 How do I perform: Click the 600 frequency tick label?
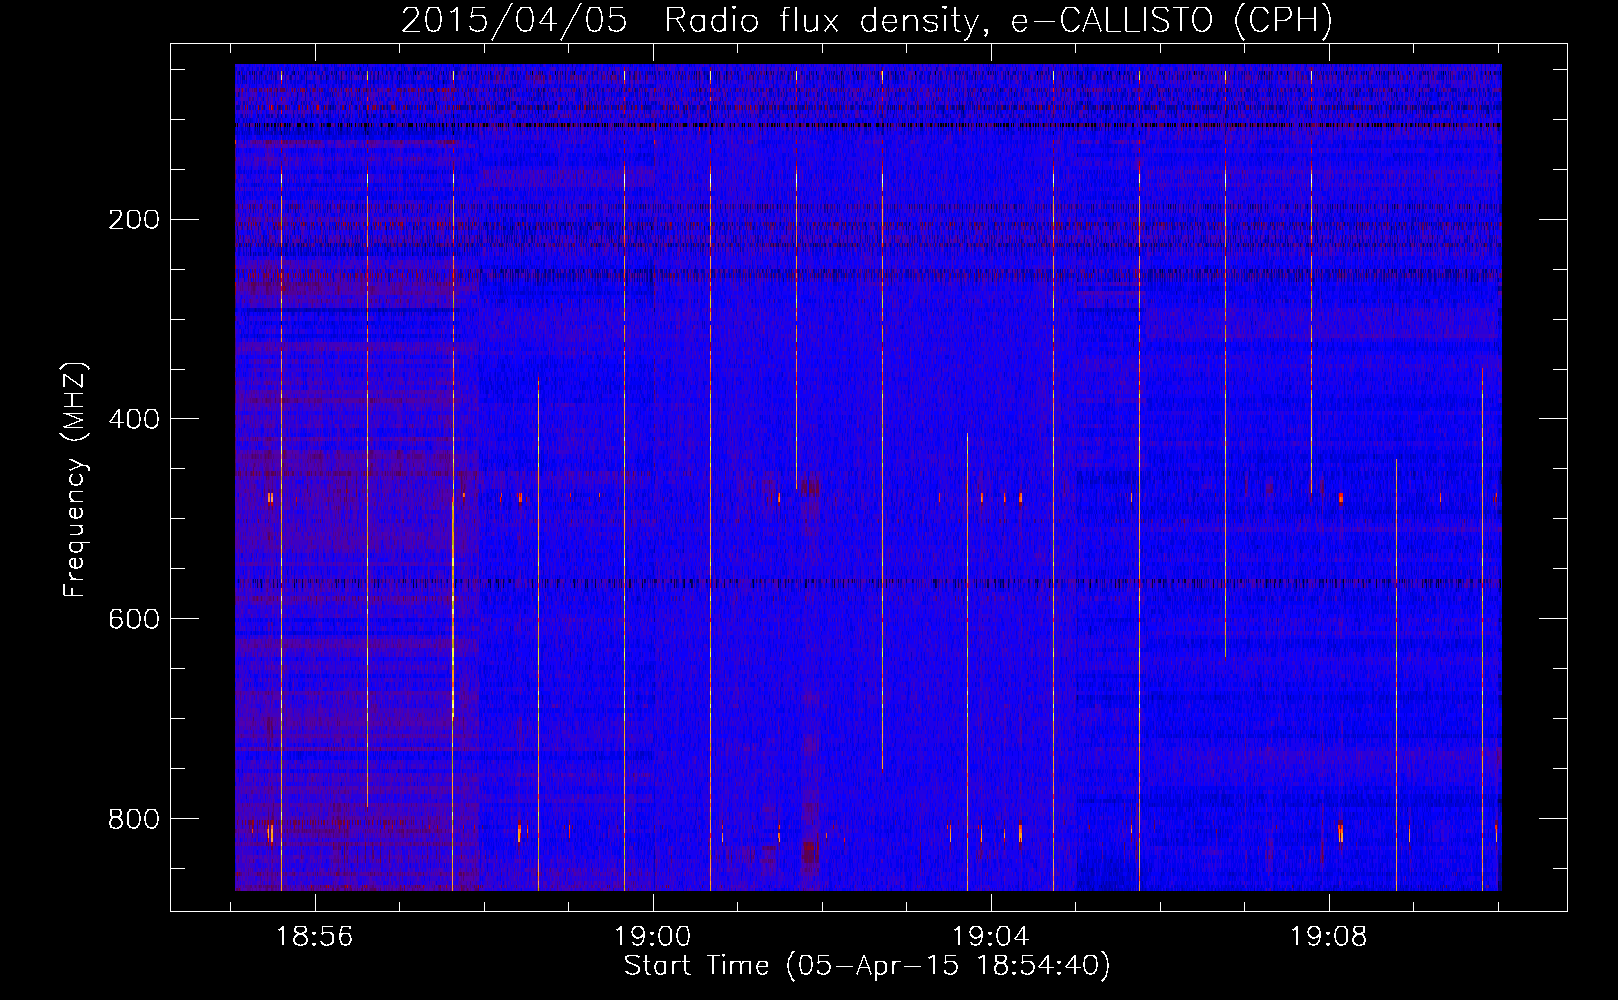click(134, 619)
